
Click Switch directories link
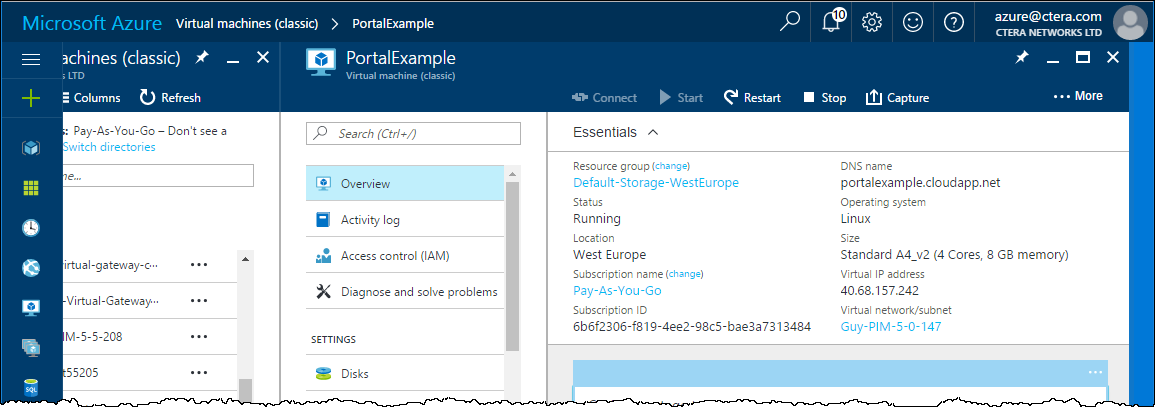tap(109, 146)
